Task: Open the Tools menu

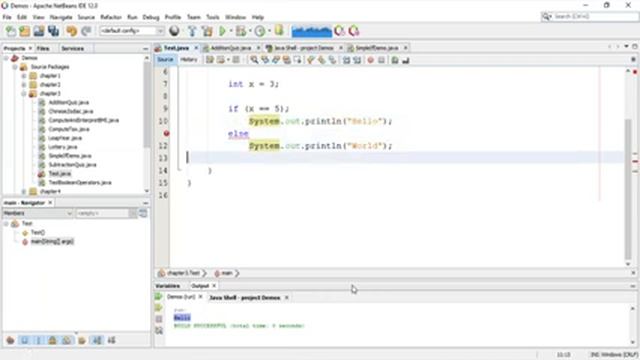Action: pos(213,17)
